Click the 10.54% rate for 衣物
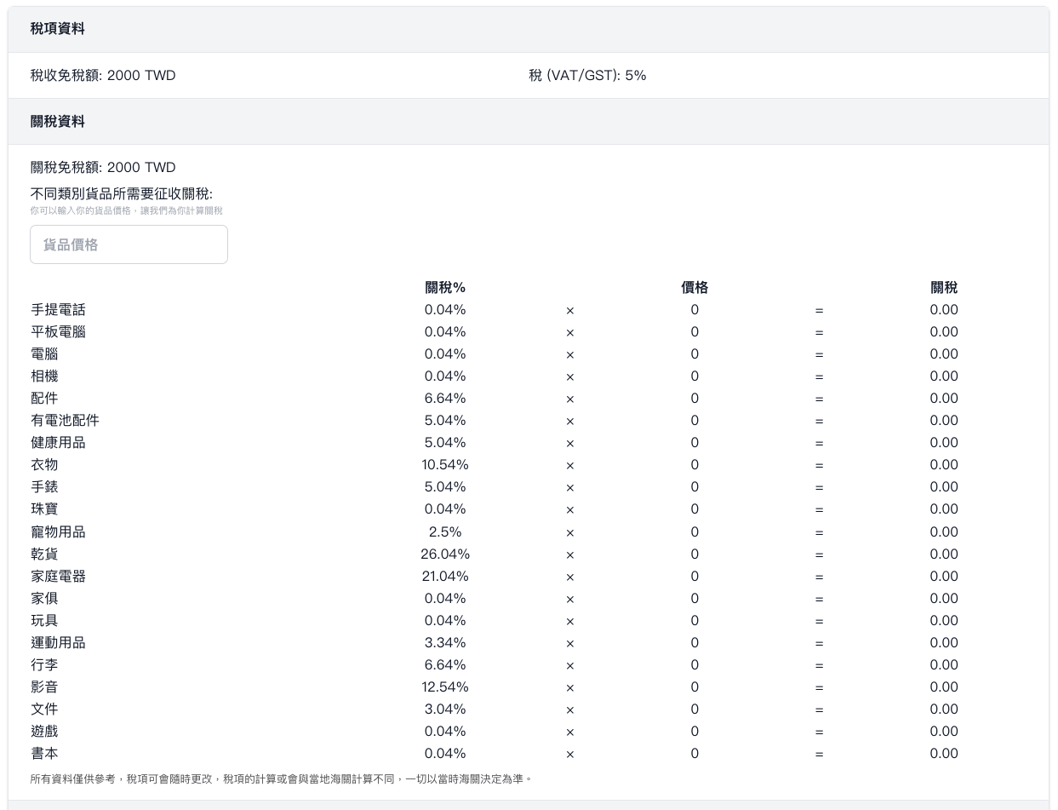This screenshot has width=1058, height=810. coord(445,465)
